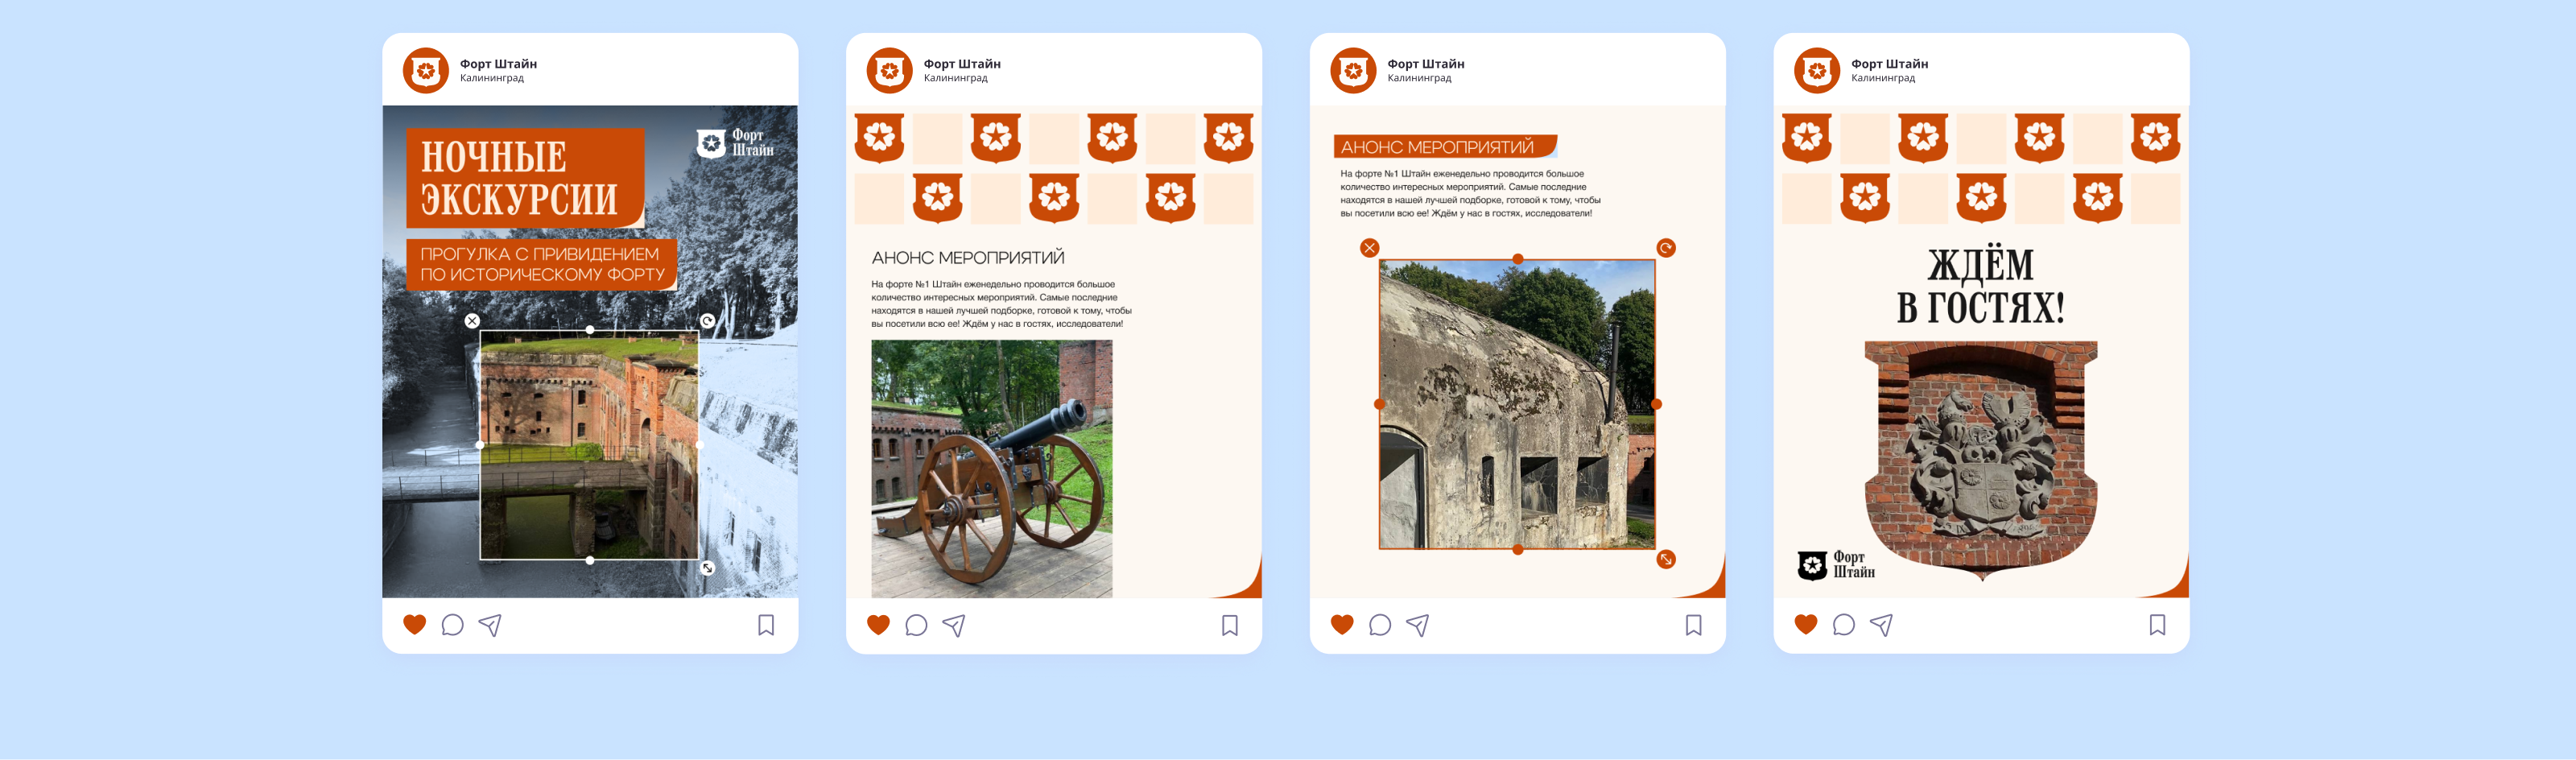Click the orange delete handle on the bunker photo
The image size is (2576, 760).
click(1369, 248)
